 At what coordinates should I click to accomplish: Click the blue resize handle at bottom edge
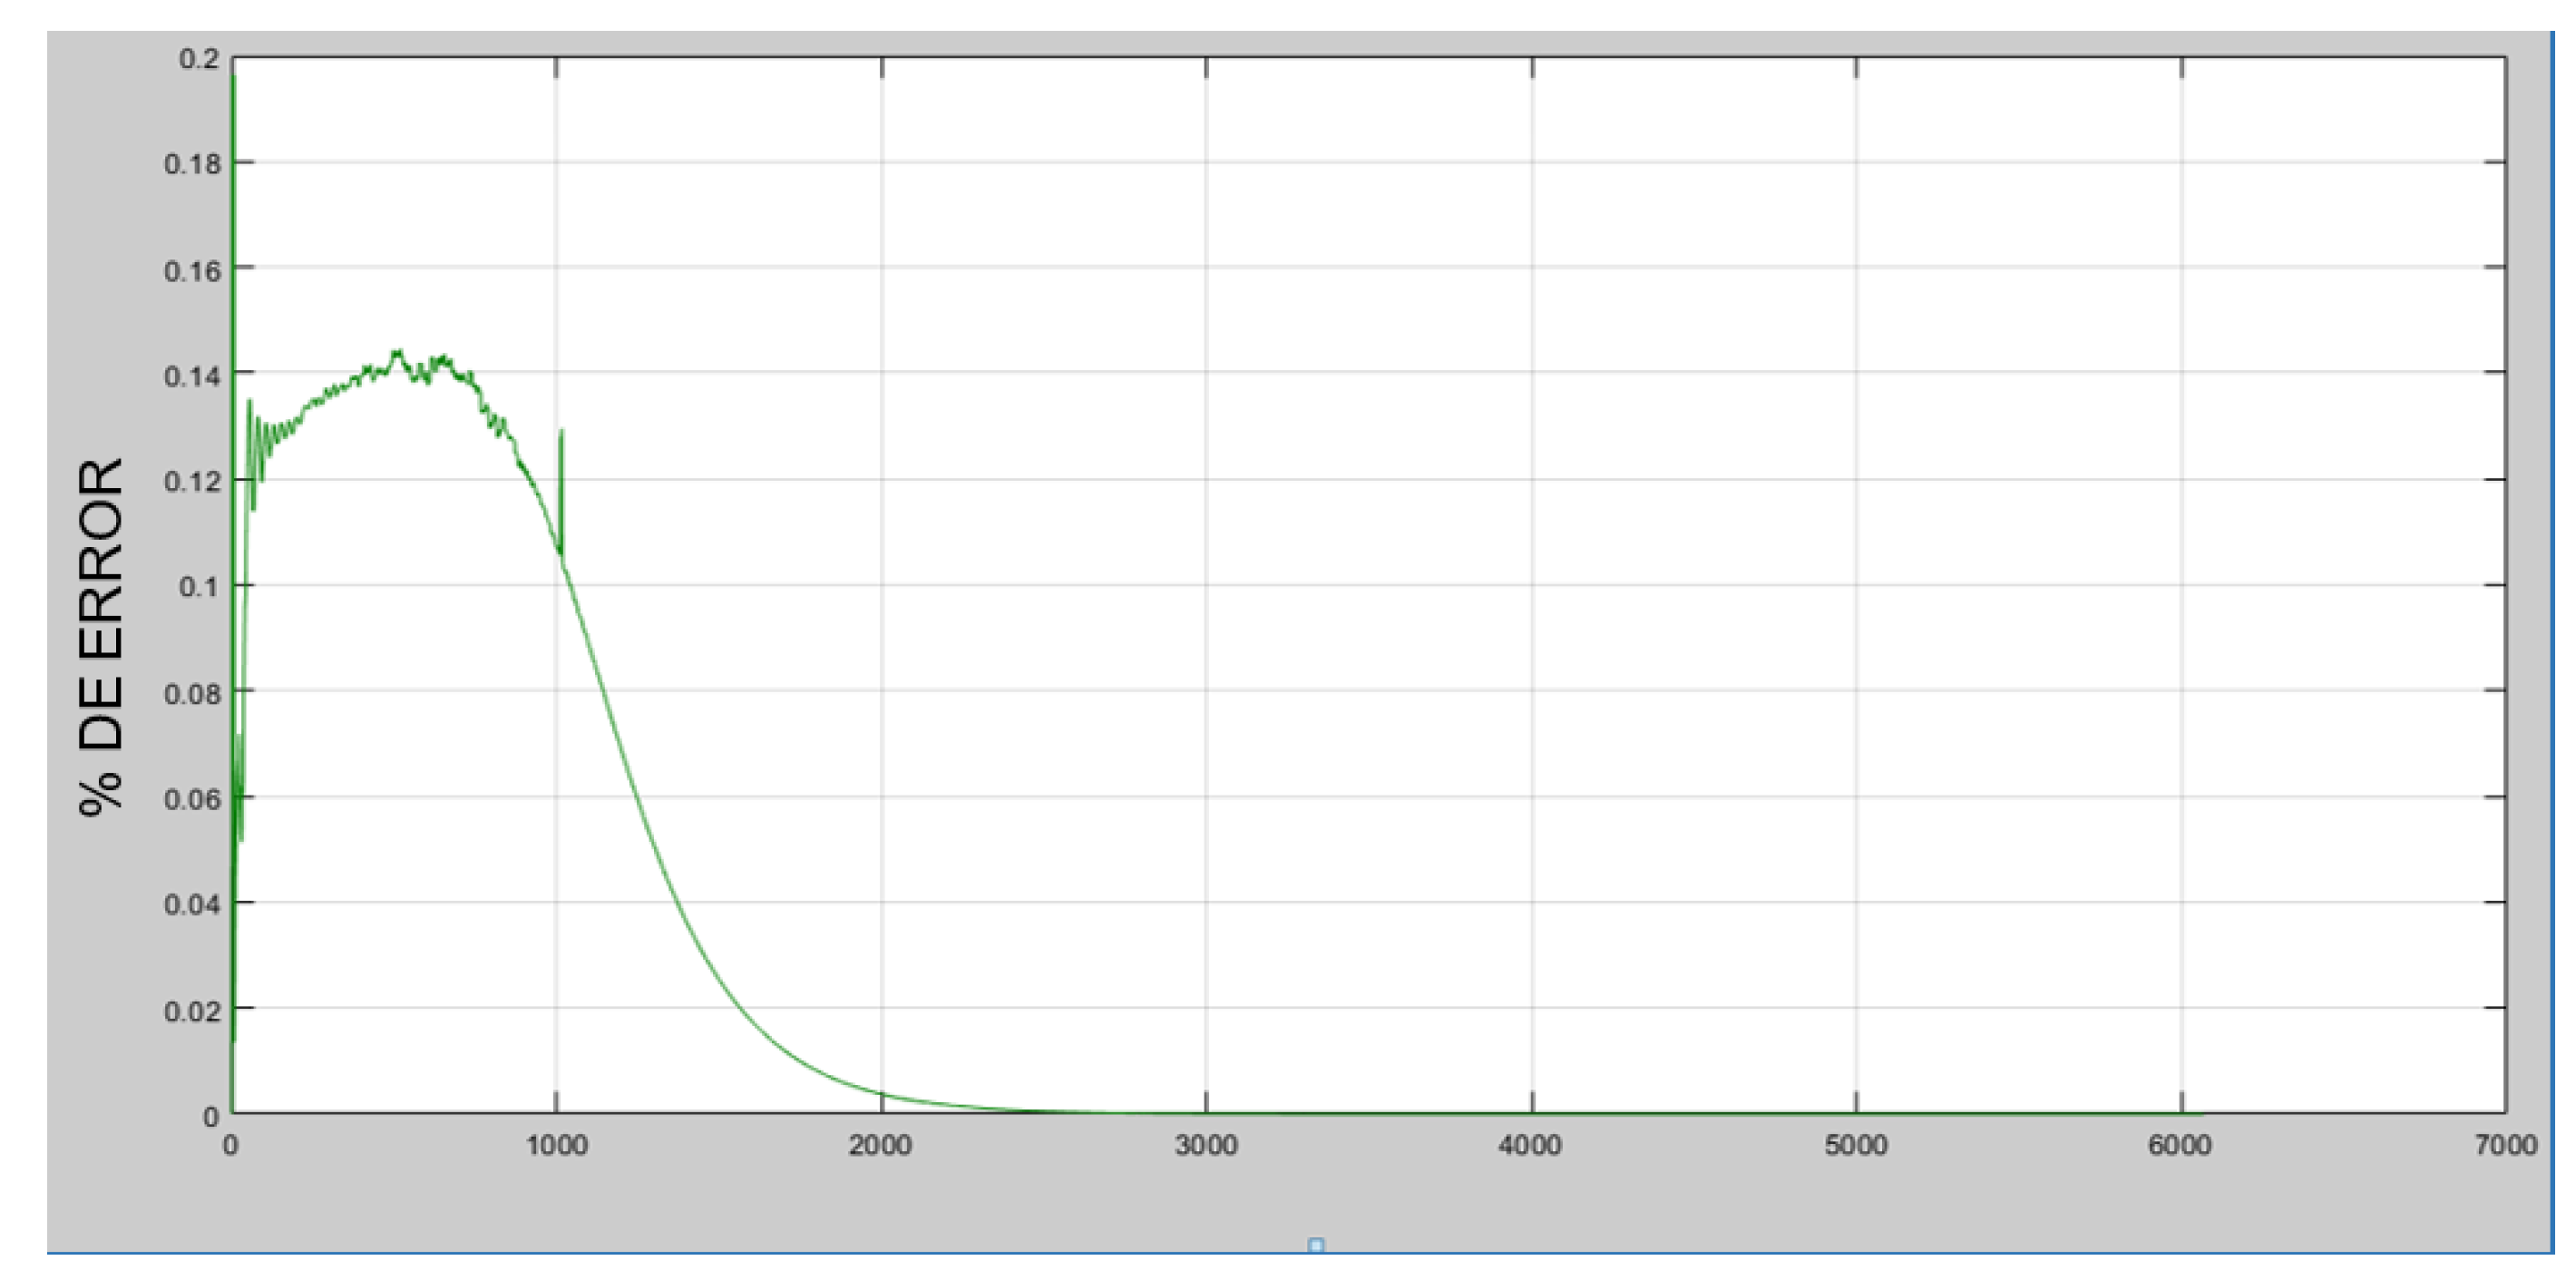click(x=1315, y=1245)
